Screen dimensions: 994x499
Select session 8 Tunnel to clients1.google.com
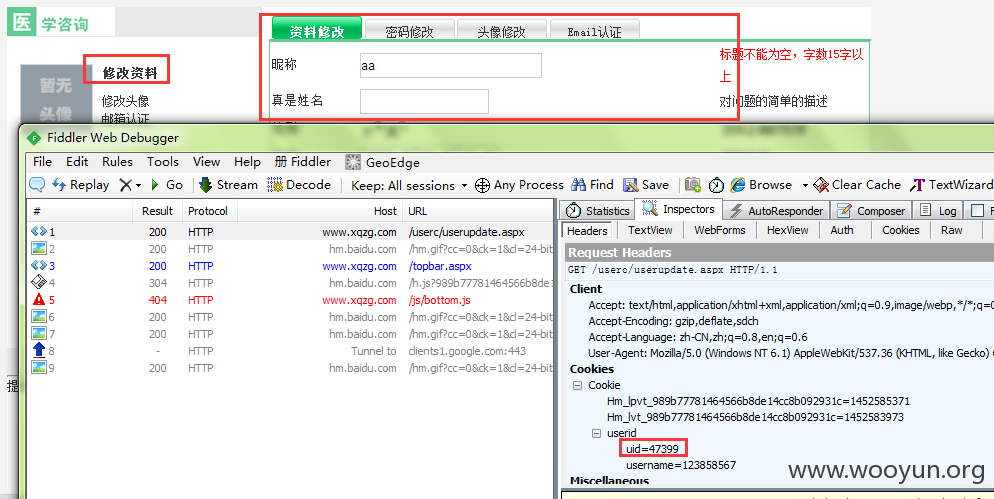[x=291, y=351]
